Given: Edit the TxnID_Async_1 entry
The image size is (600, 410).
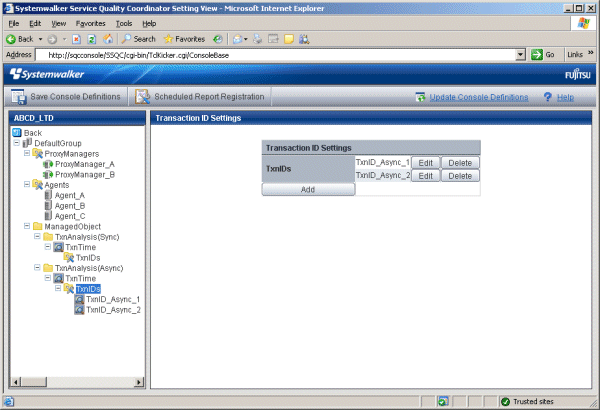Looking at the screenshot, I should 425,162.
